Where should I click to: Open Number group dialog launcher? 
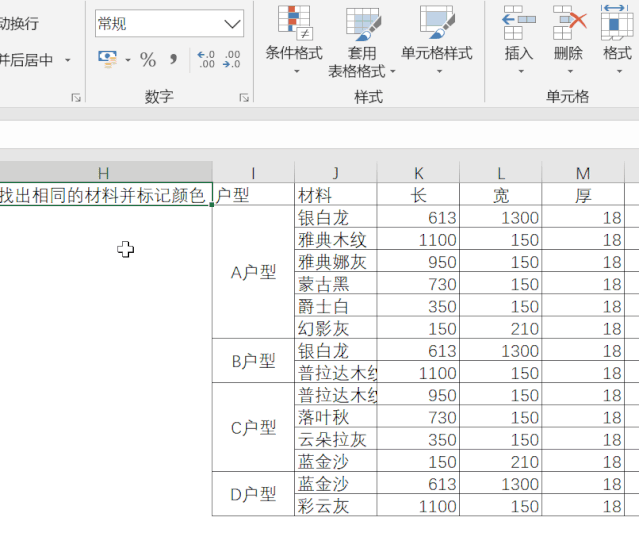point(244,97)
